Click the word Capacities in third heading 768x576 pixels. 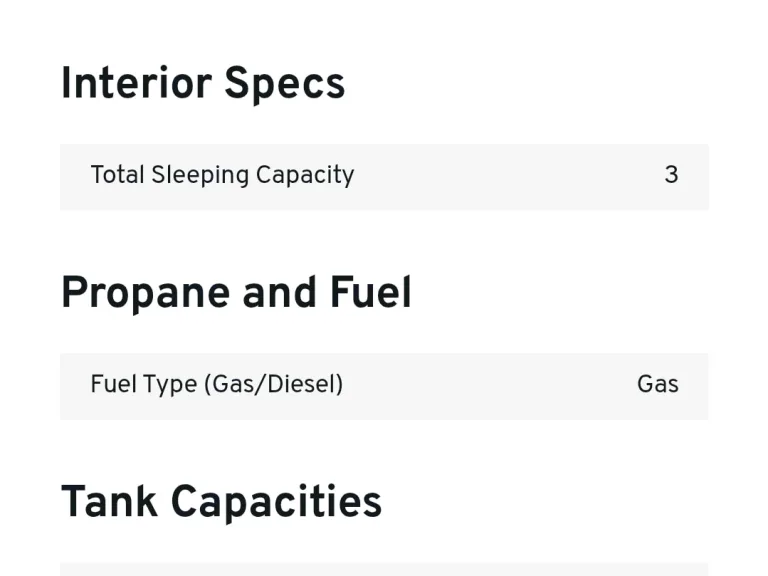pos(276,503)
